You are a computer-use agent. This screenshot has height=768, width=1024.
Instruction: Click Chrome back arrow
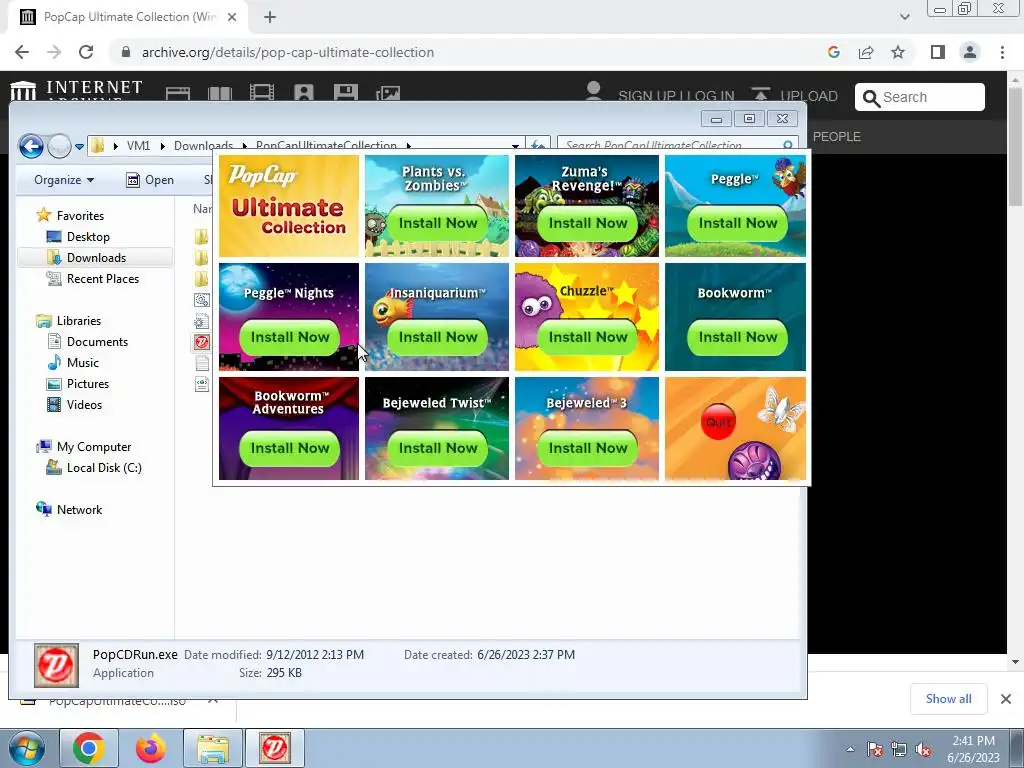22,52
